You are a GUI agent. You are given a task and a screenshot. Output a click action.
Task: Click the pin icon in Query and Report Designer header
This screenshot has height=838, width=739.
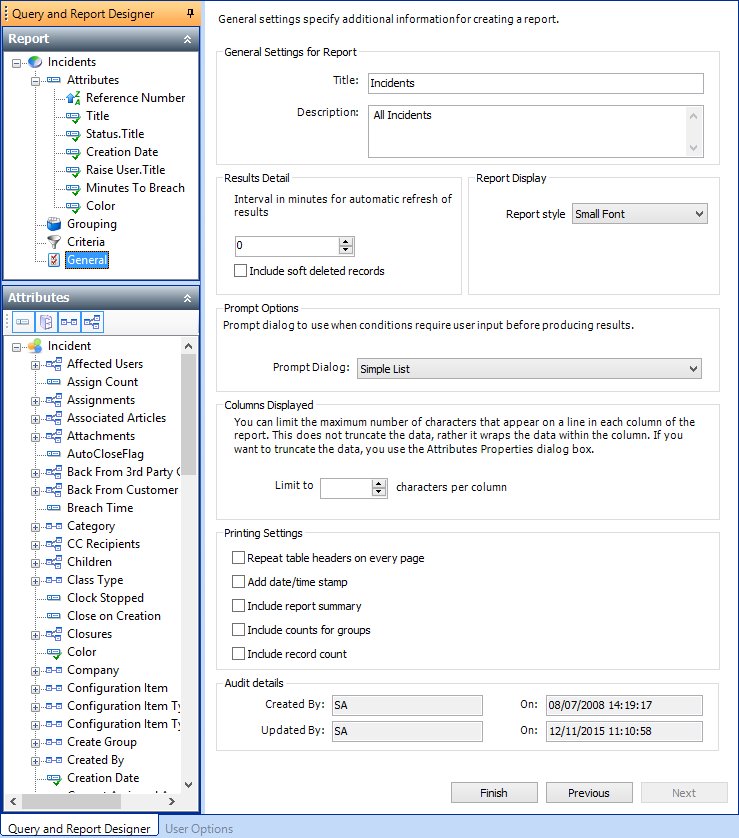pyautogui.click(x=190, y=13)
